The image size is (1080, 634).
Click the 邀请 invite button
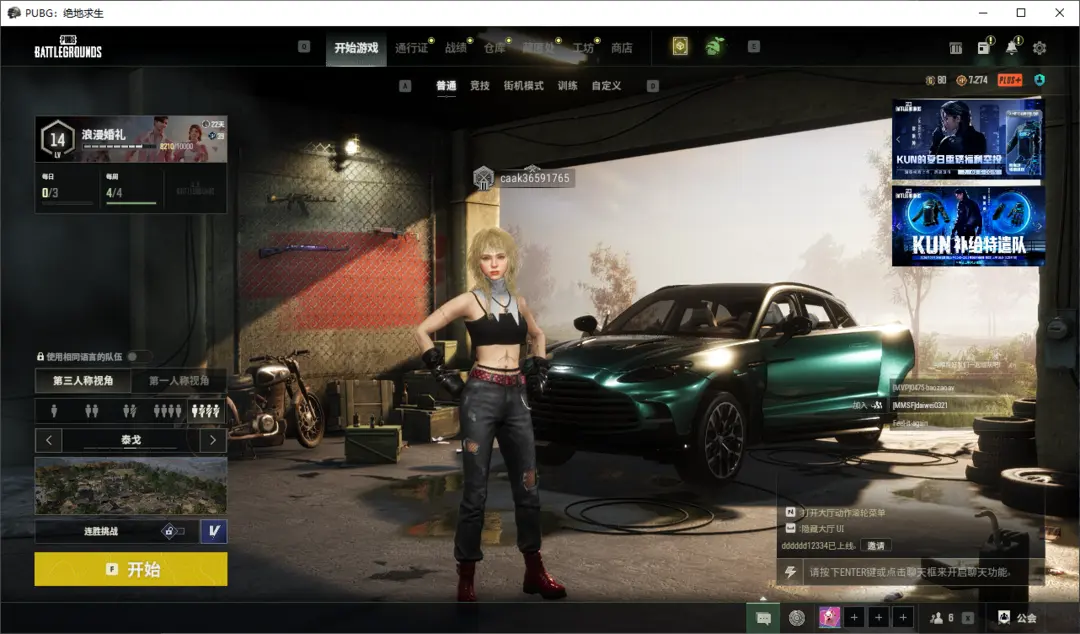pos(876,545)
